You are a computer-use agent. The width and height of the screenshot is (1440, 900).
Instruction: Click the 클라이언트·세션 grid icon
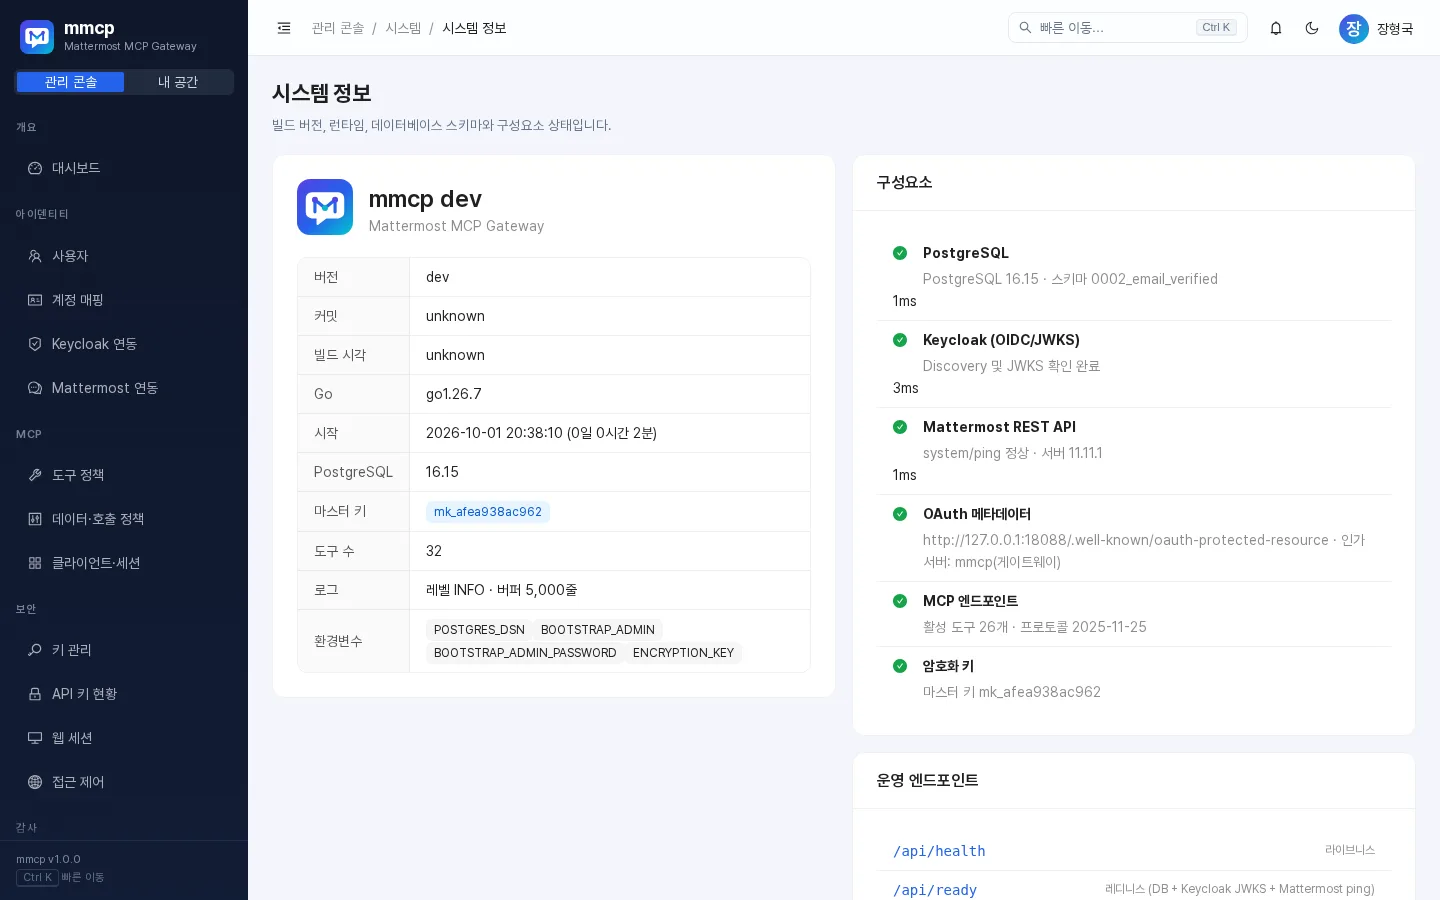(35, 563)
